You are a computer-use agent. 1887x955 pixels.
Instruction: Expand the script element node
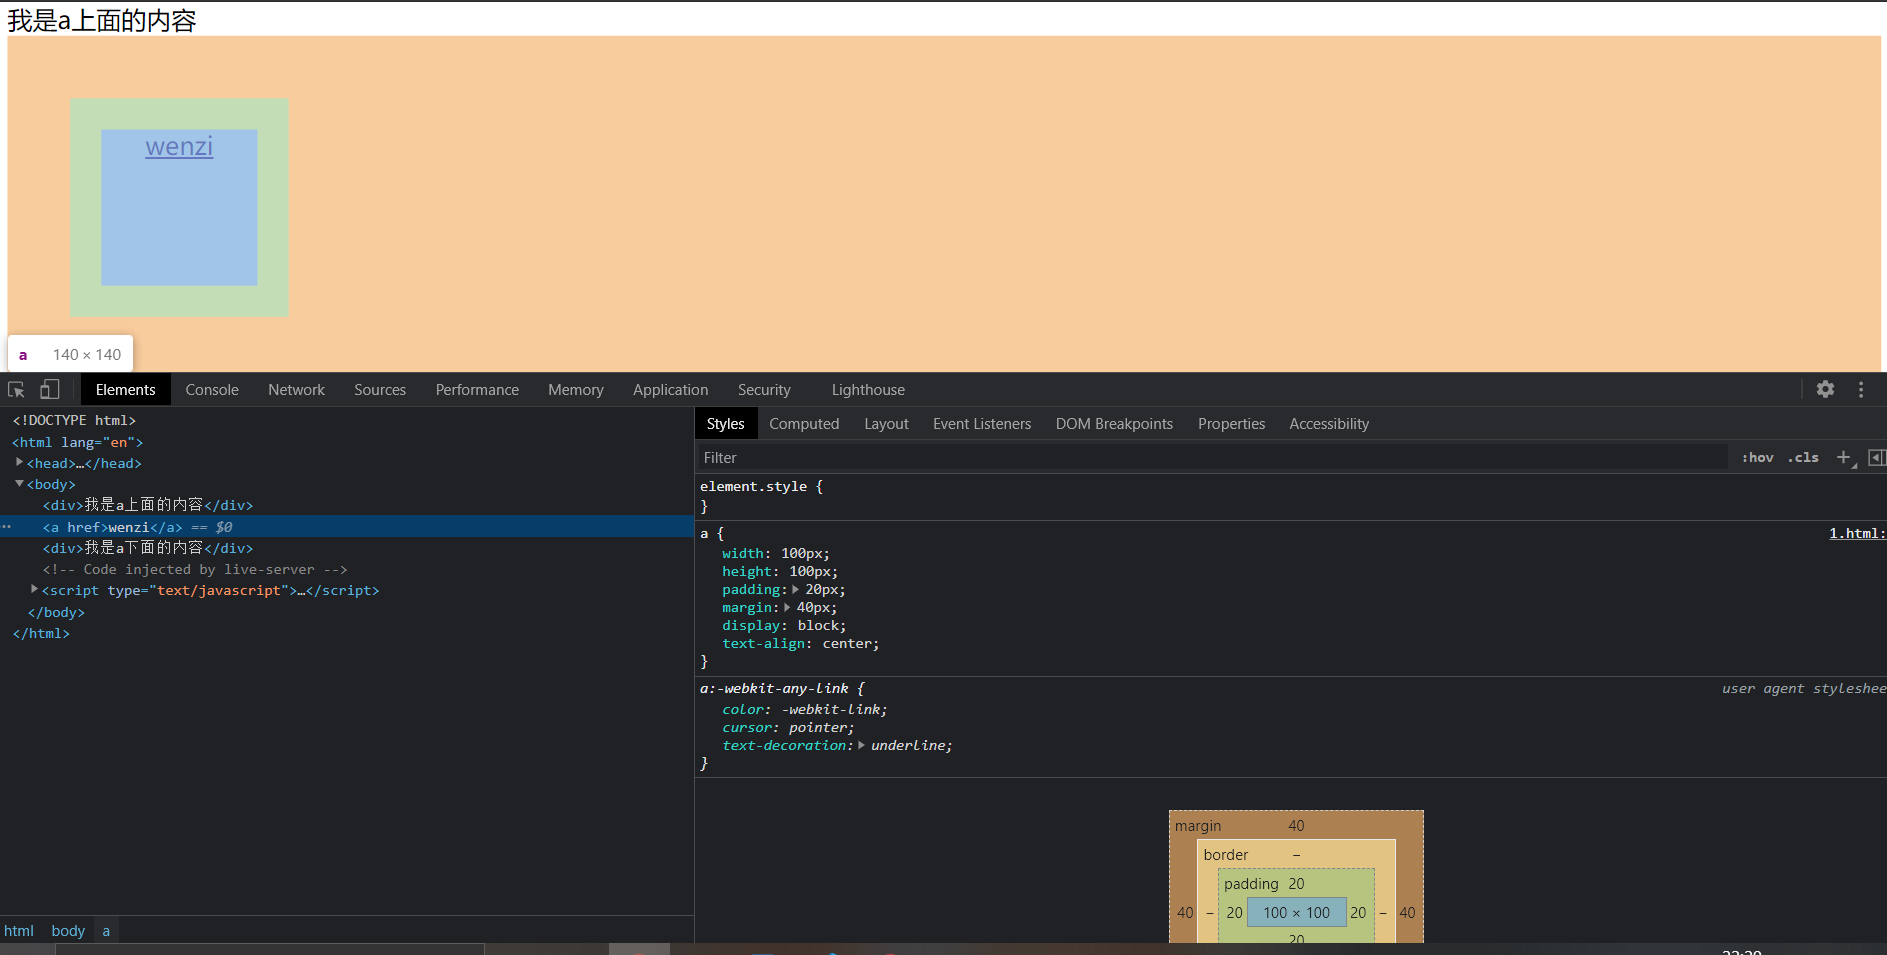[34, 590]
